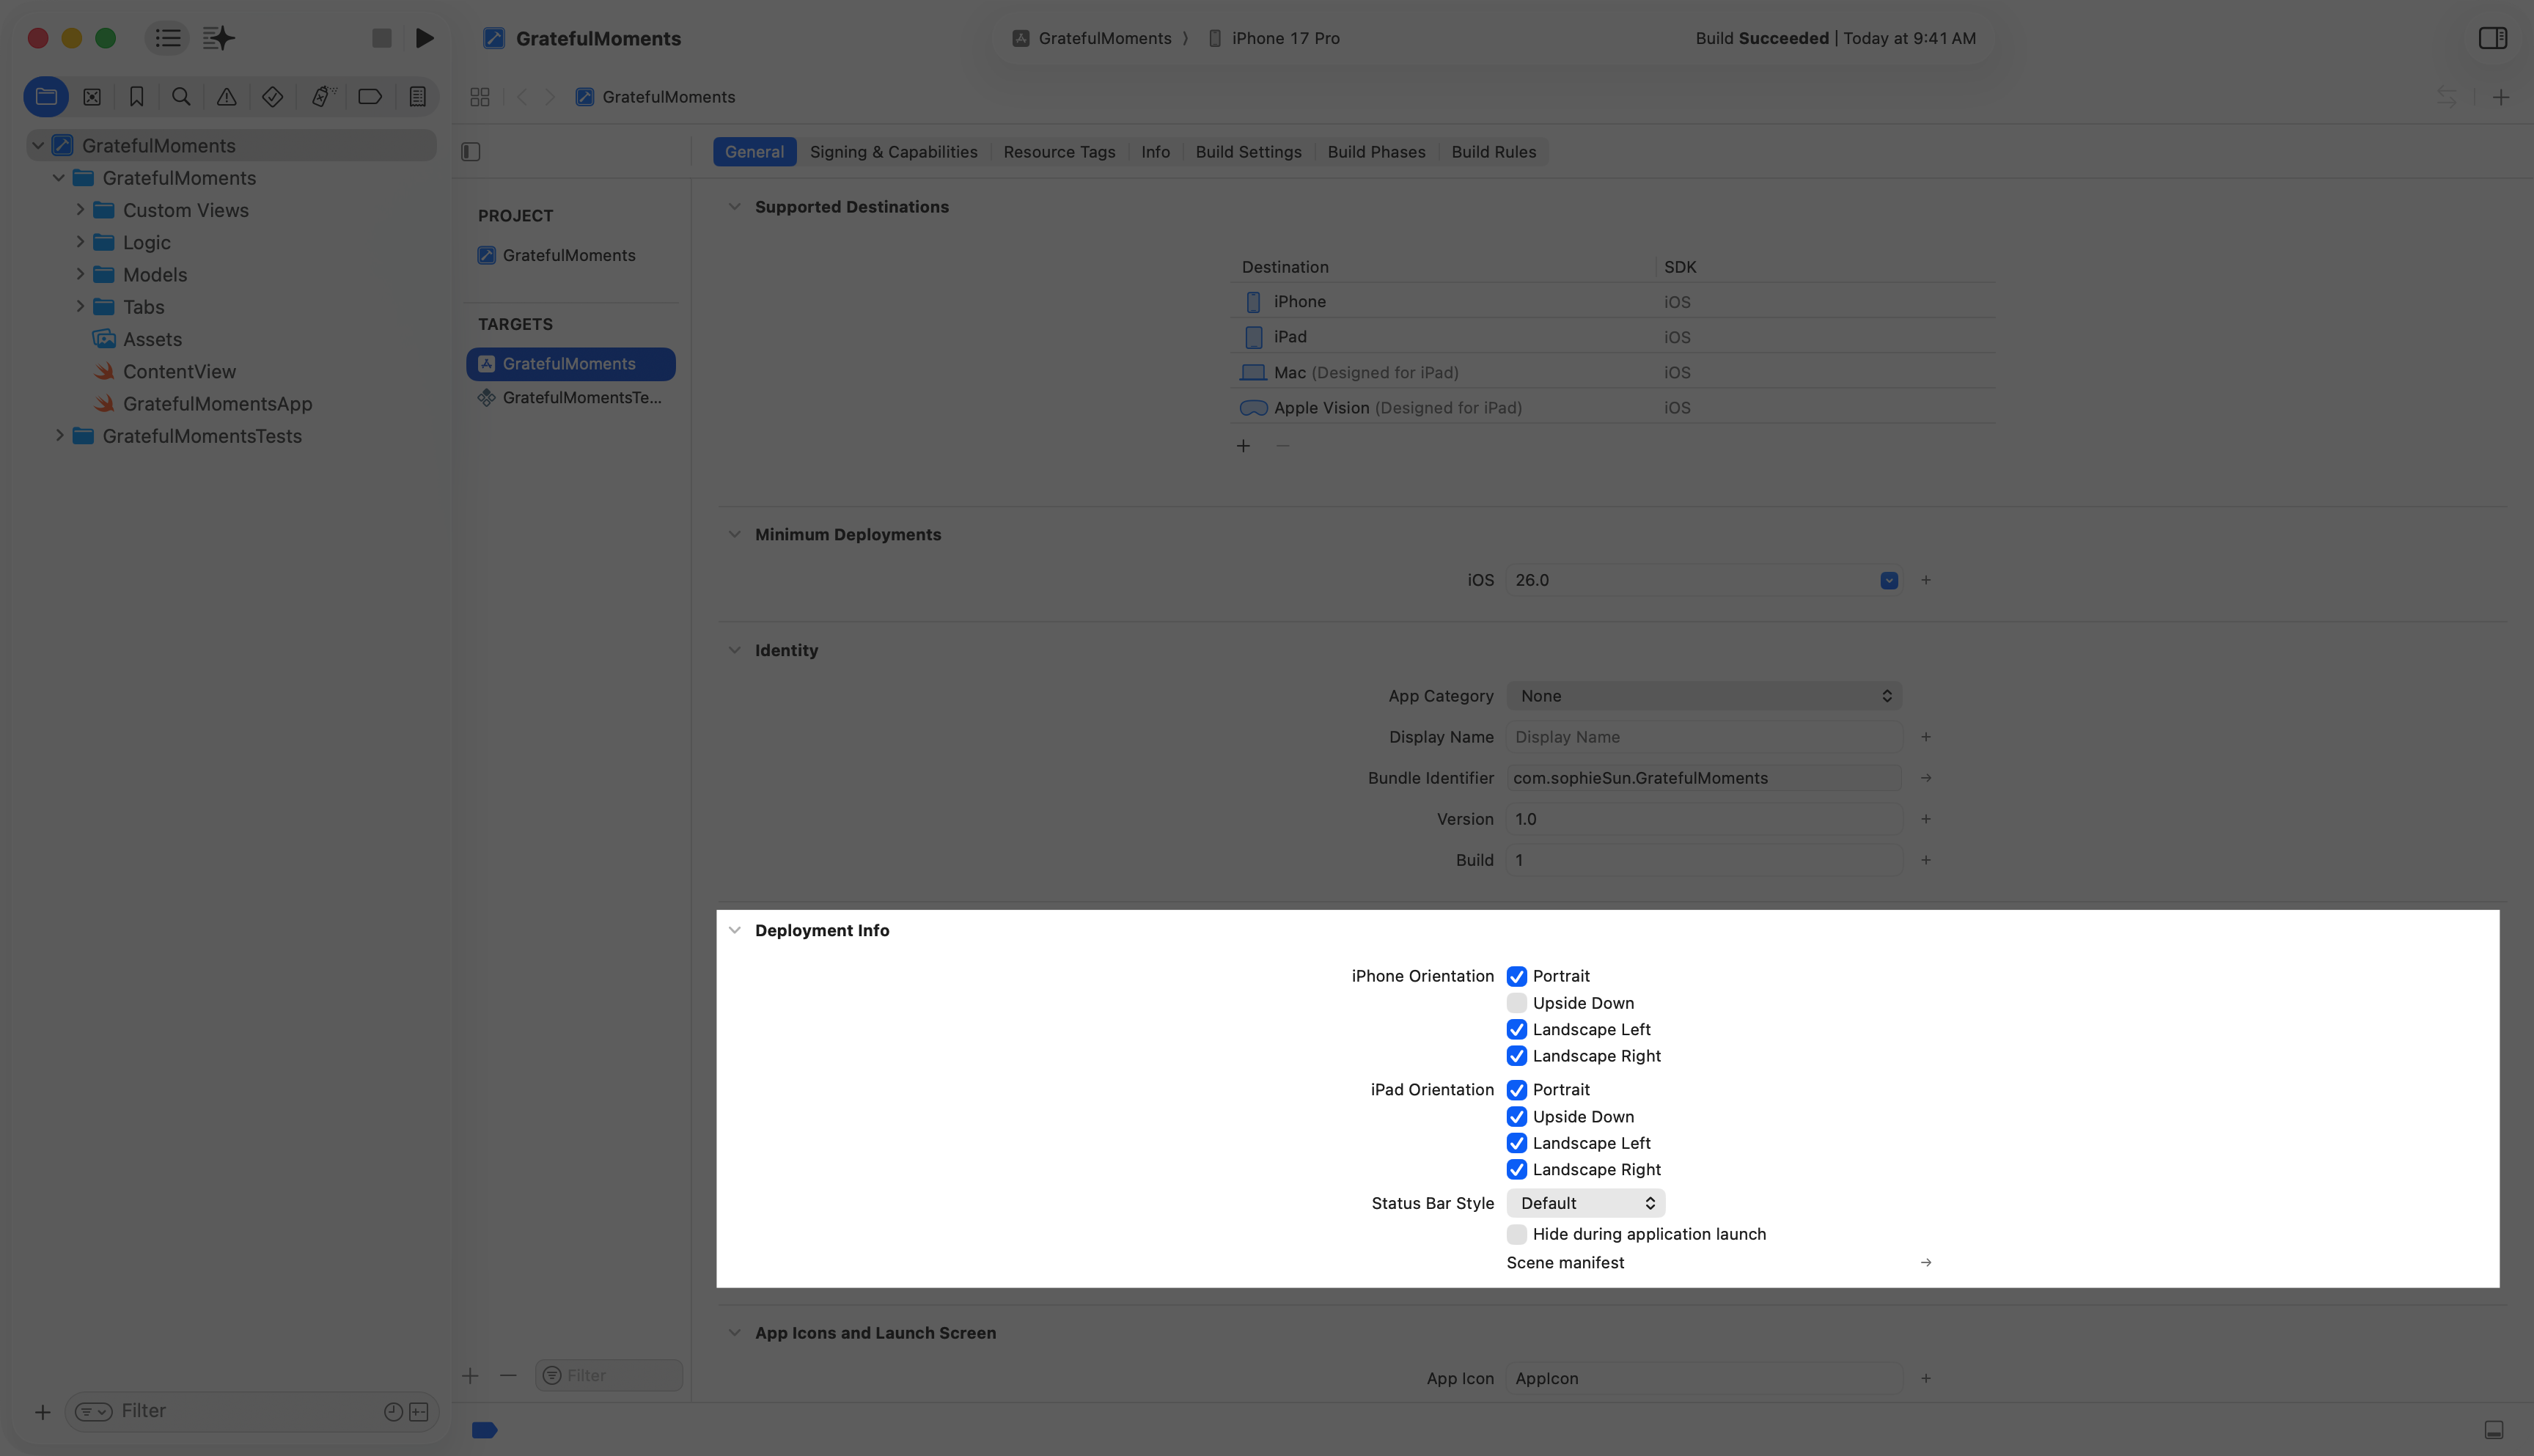This screenshot has width=2534, height=1456.
Task: Add a supported destination with plus
Action: pos(1243,446)
